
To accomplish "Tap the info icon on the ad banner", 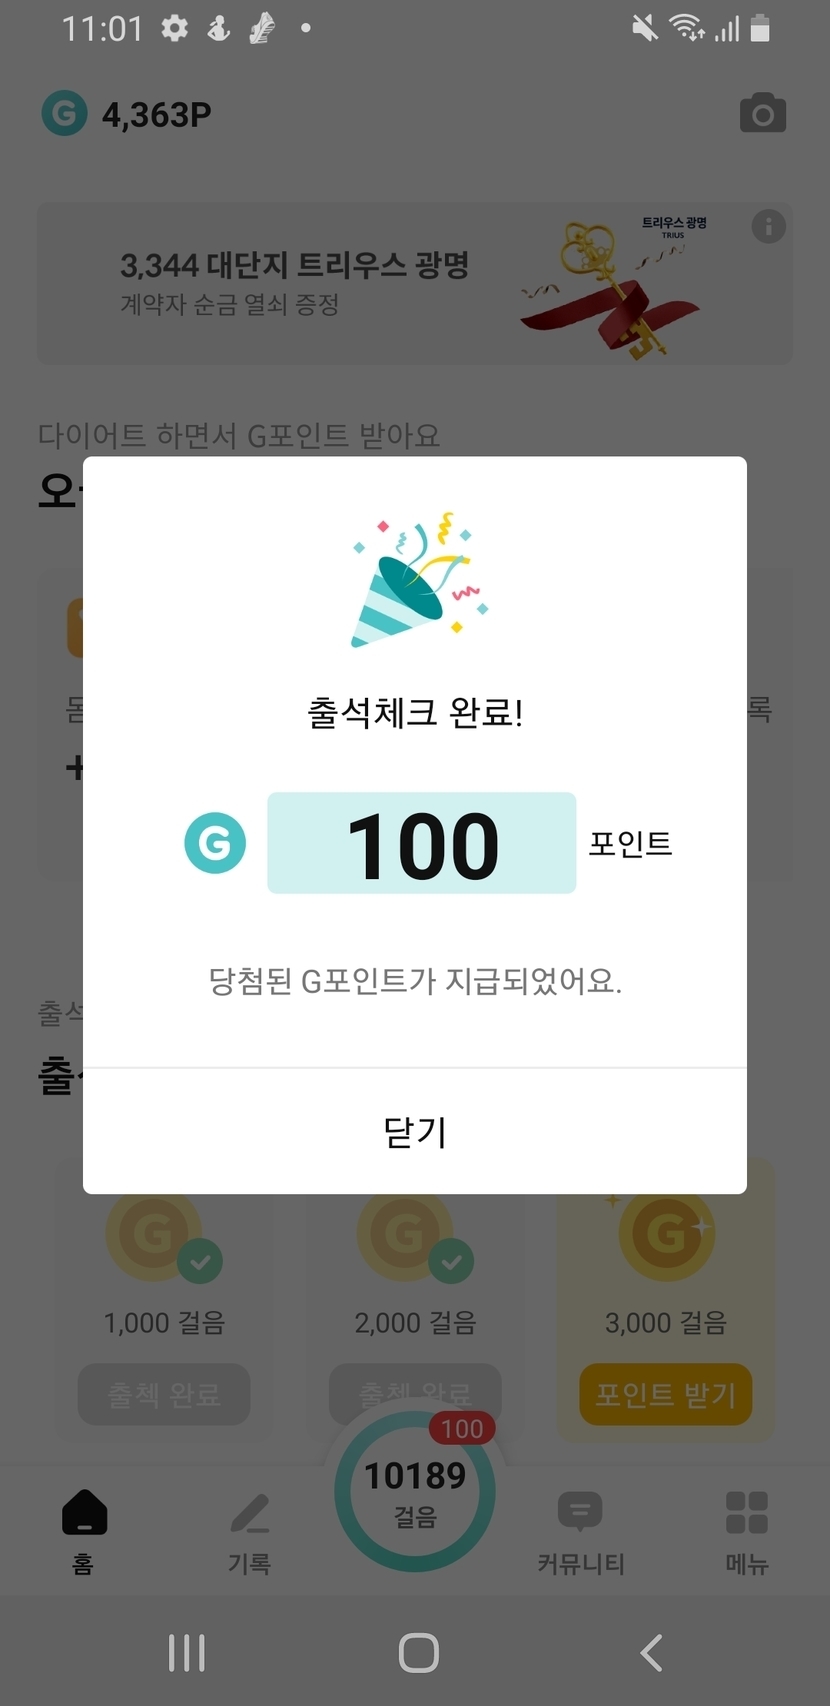I will click(768, 227).
